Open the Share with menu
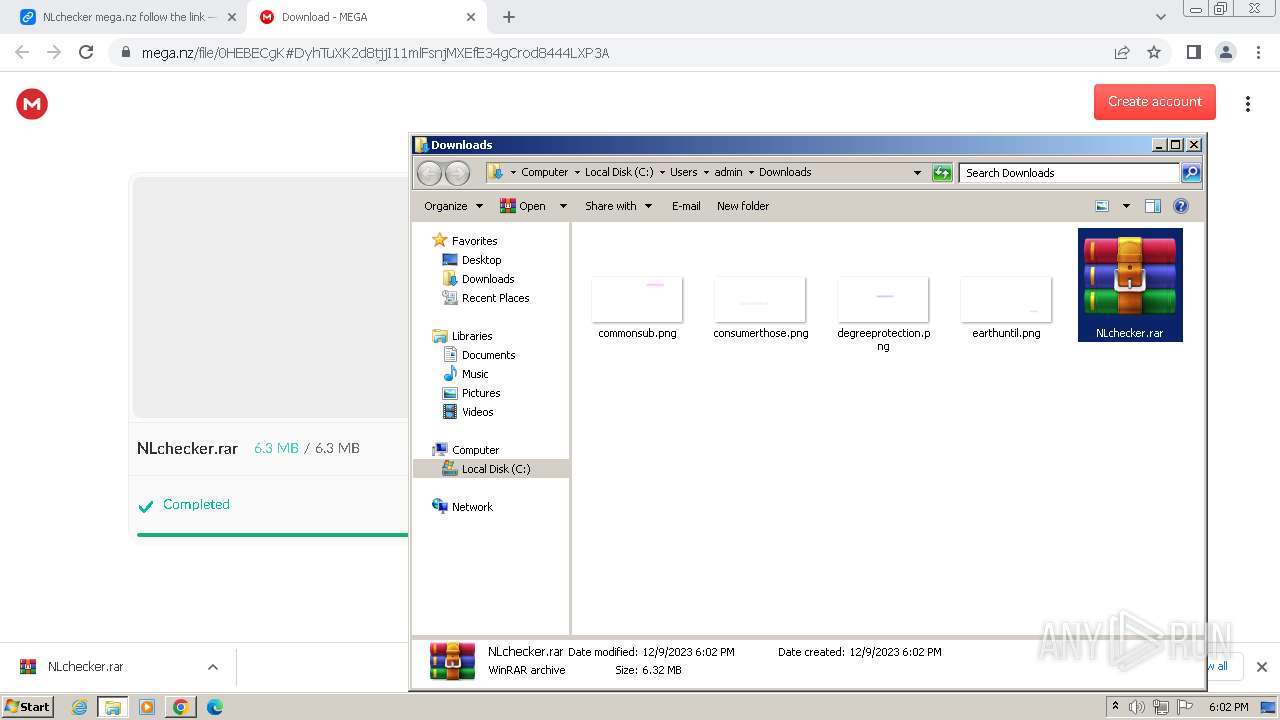This screenshot has width=1280, height=720. point(618,206)
